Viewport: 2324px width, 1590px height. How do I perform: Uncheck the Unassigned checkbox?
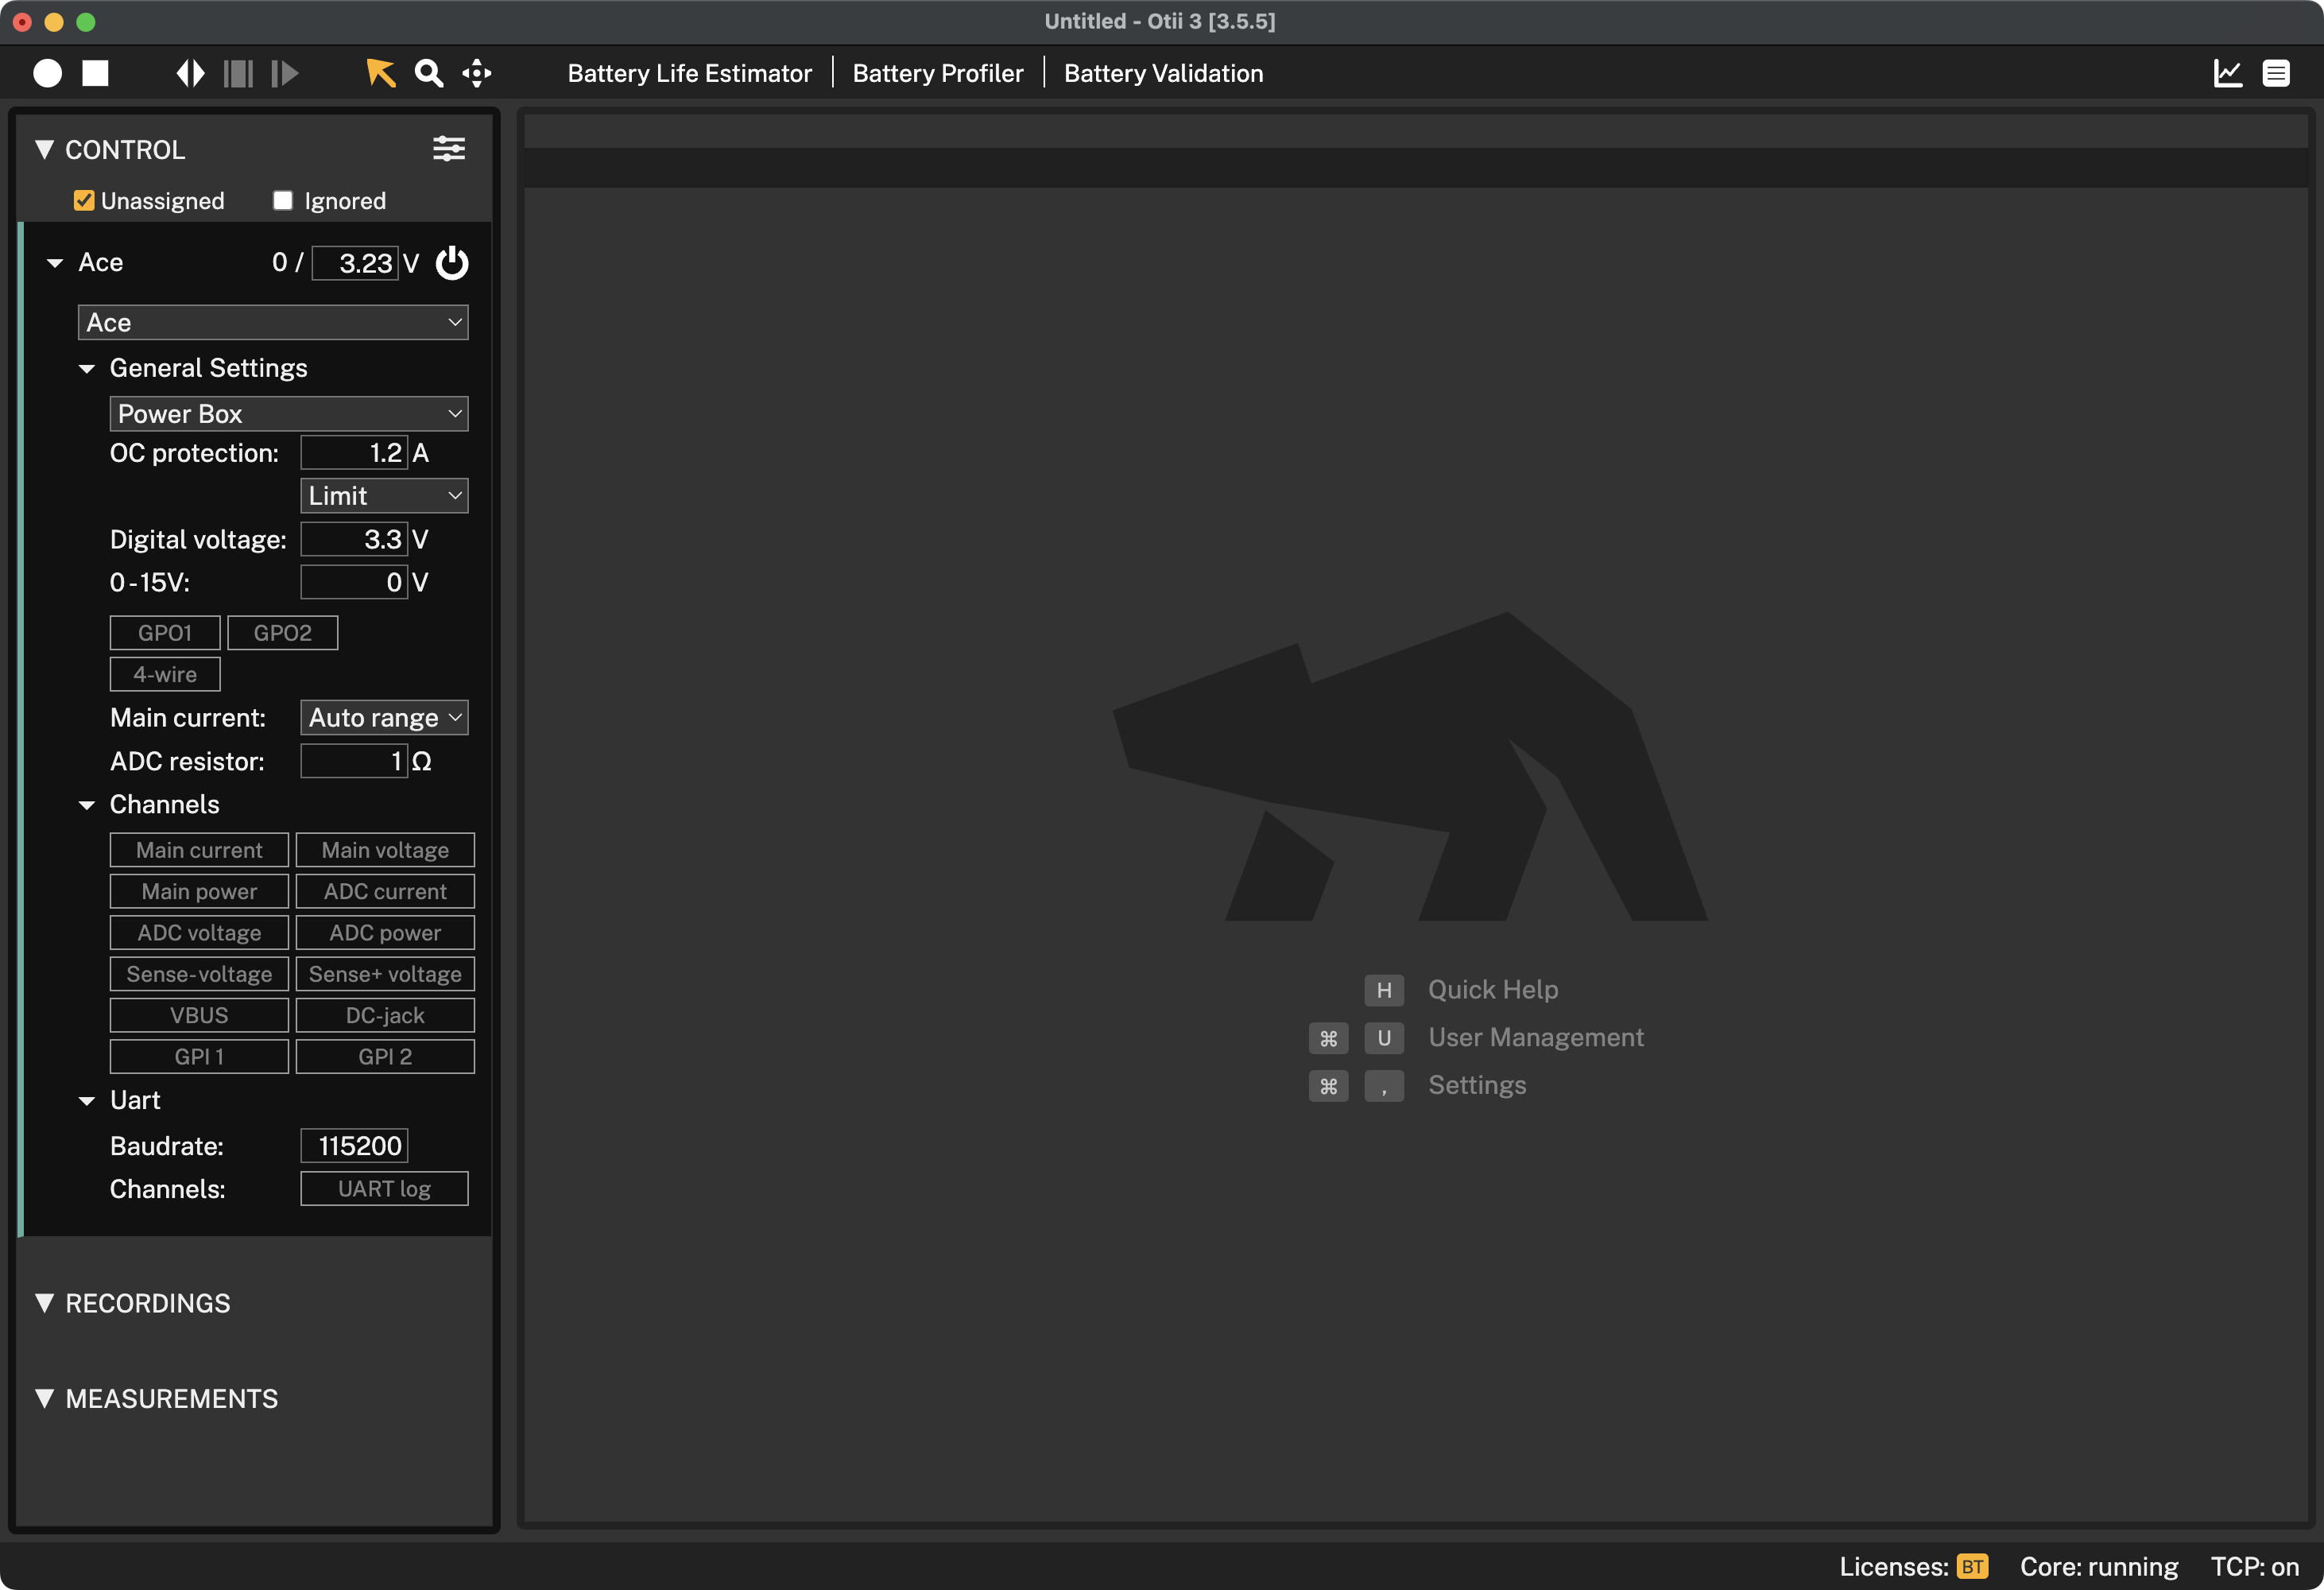click(x=84, y=201)
